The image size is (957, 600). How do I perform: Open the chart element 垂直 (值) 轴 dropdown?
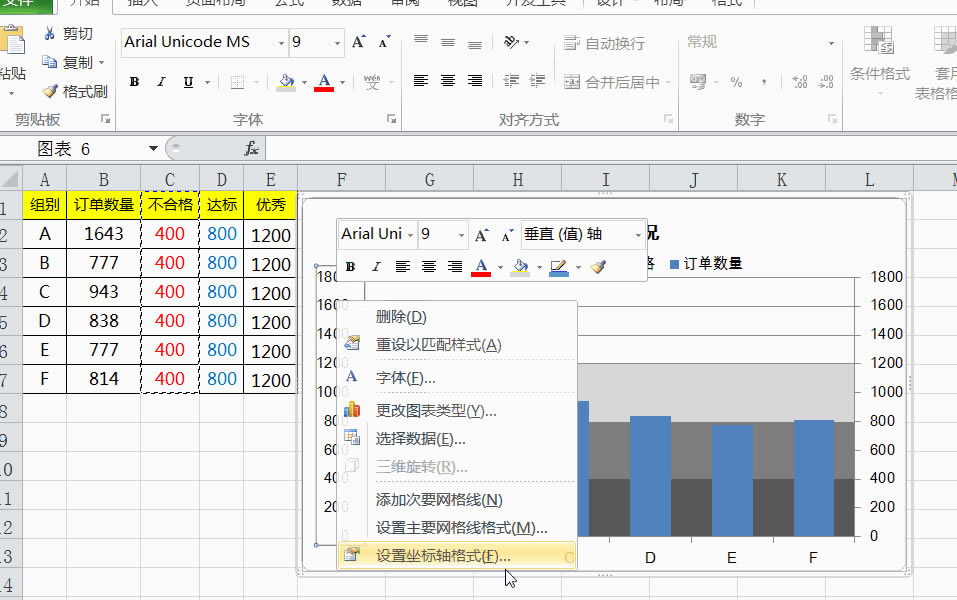tap(638, 234)
